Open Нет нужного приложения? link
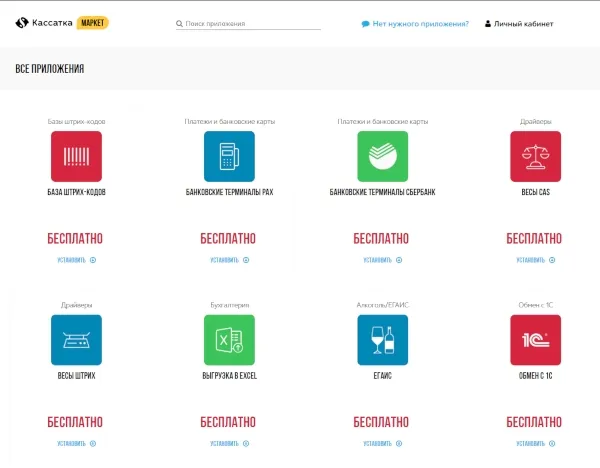Screen dimensions: 600x468 click(x=421, y=24)
